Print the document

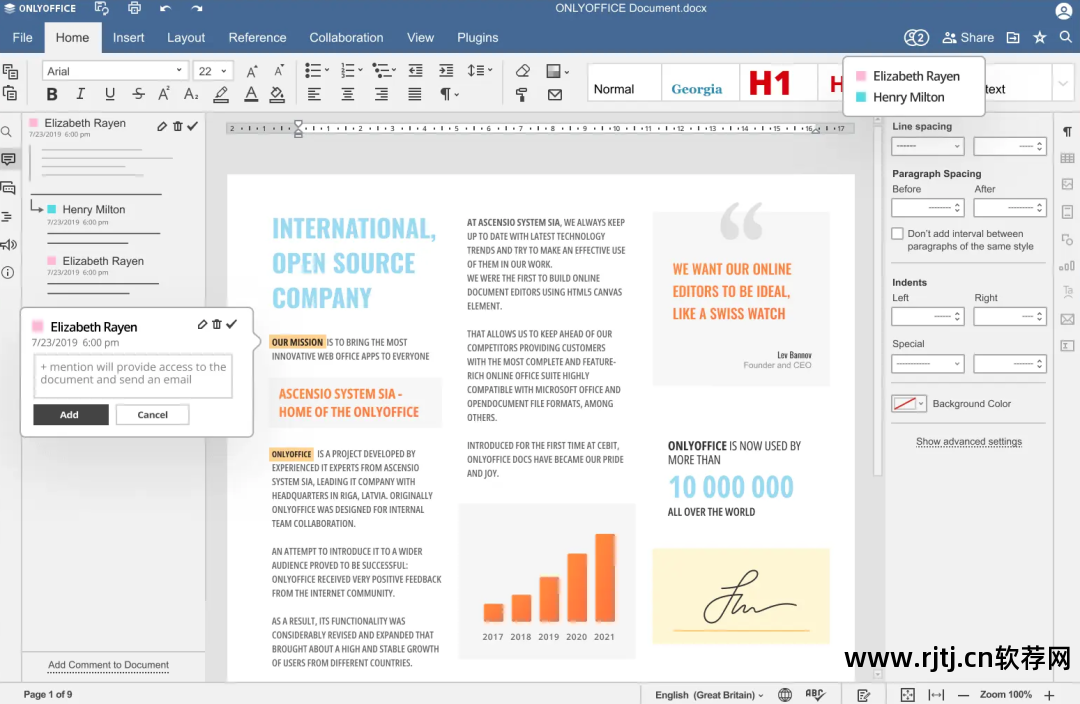[134, 8]
